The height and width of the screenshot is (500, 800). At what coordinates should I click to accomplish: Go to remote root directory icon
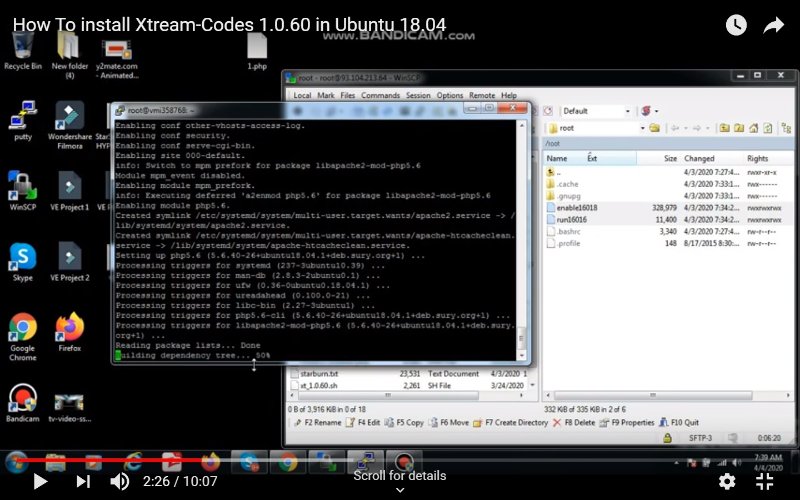coord(739,128)
